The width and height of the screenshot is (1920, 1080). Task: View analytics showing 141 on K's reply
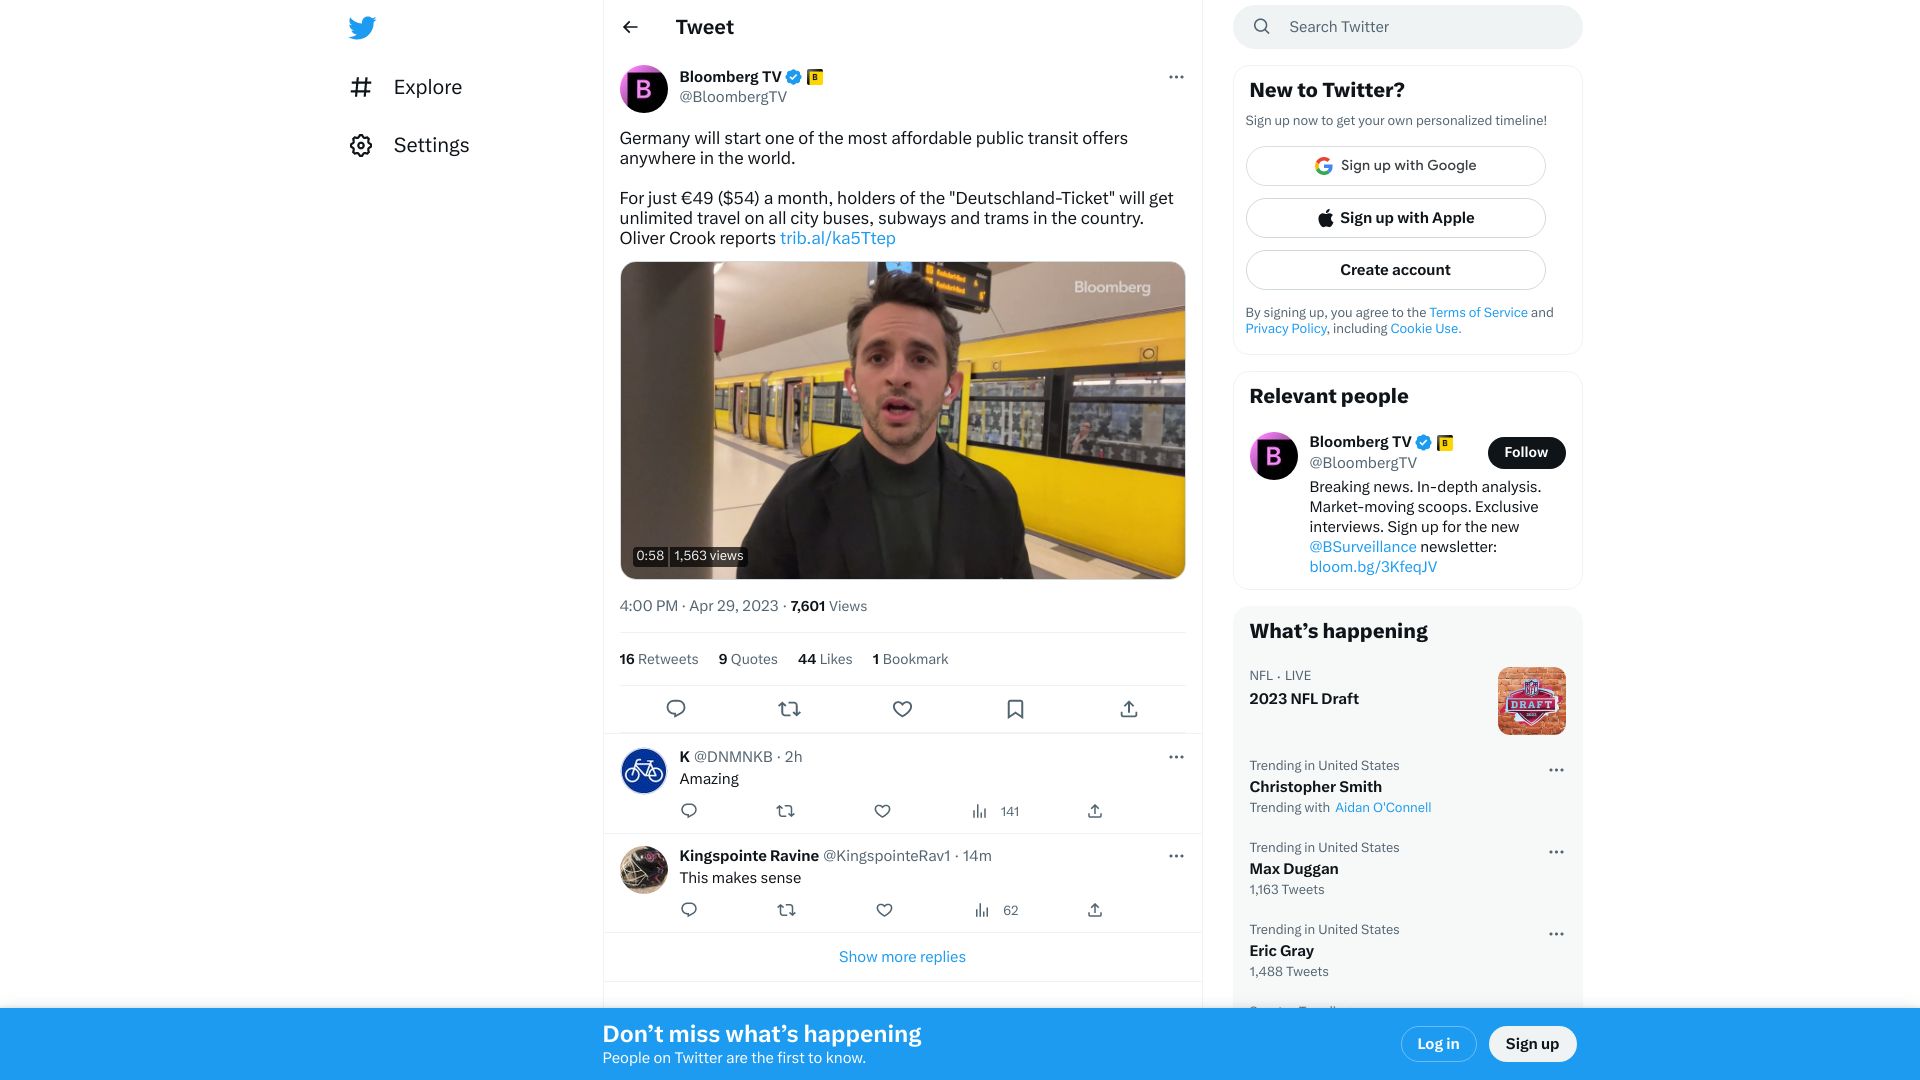pyautogui.click(x=995, y=811)
